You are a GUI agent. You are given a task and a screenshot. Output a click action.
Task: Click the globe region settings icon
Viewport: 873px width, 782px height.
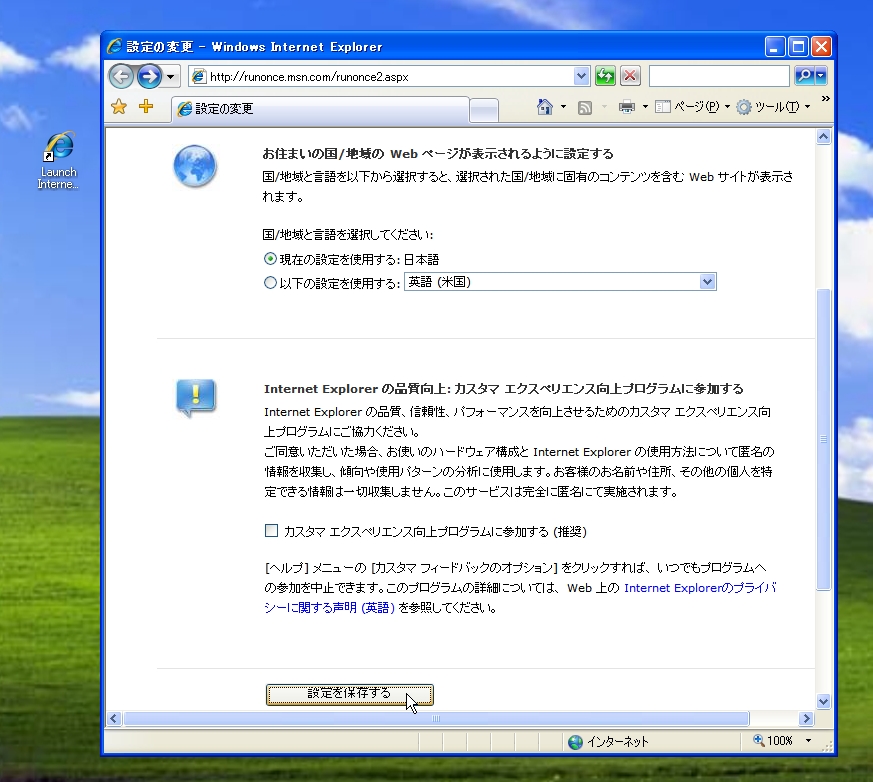point(194,166)
